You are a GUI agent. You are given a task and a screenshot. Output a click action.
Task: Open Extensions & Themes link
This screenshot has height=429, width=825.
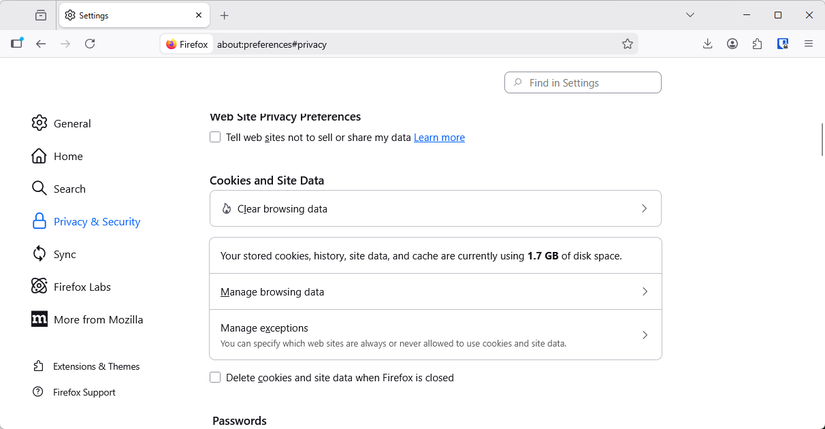coord(86,366)
